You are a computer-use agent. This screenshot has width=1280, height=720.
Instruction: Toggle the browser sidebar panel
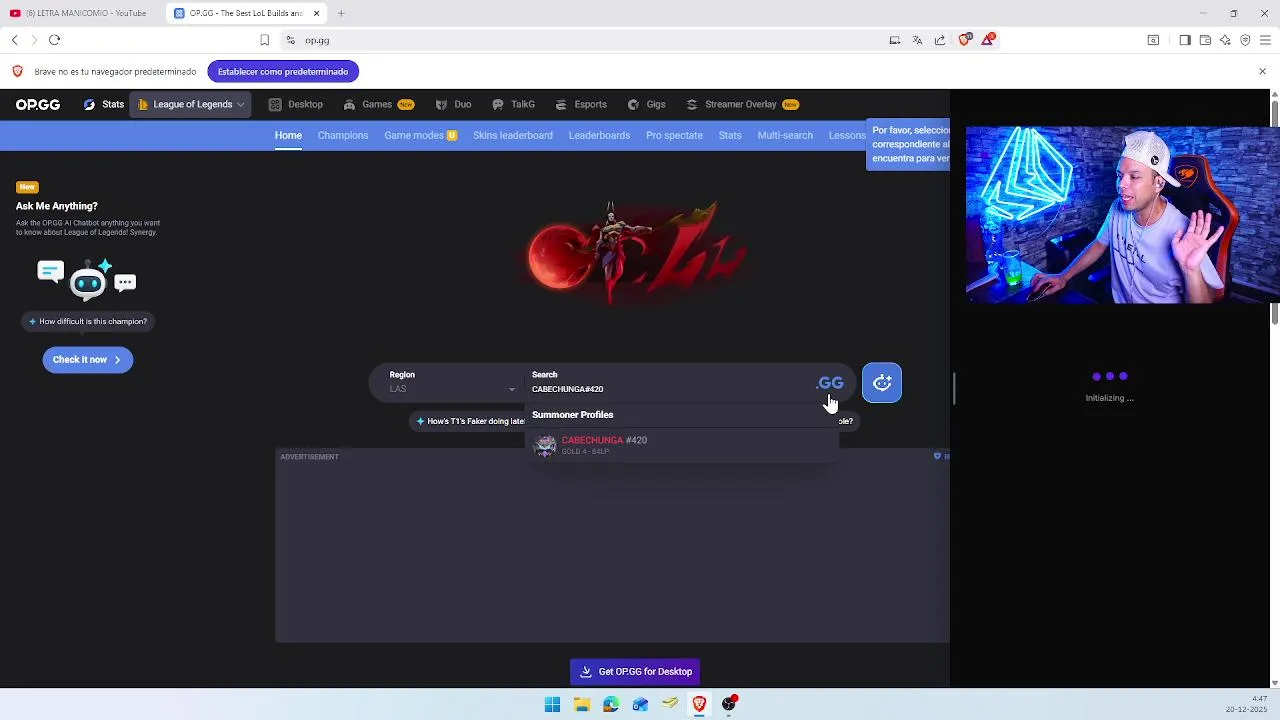click(x=1185, y=40)
